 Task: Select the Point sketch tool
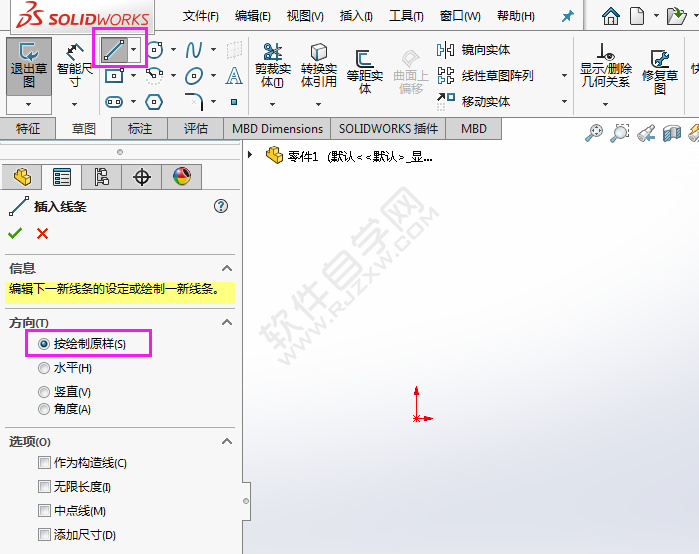[x=234, y=102]
